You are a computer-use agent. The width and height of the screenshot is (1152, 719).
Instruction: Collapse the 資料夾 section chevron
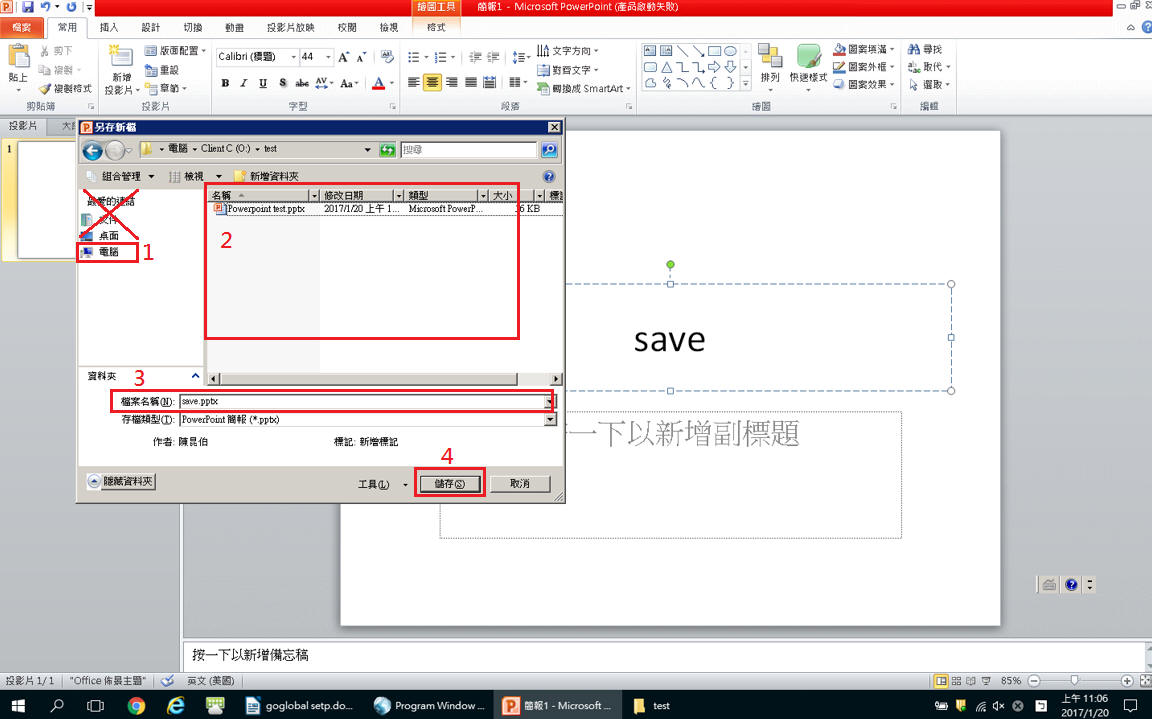point(195,377)
